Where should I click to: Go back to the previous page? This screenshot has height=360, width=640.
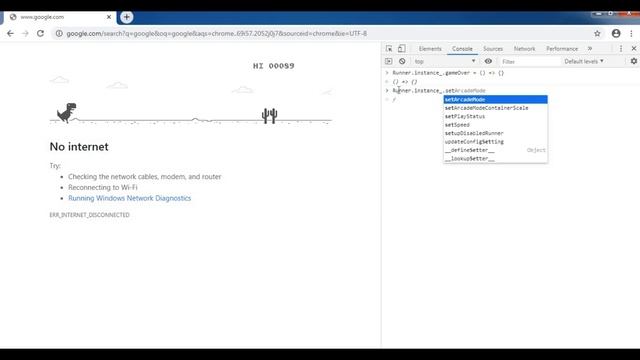click(10, 33)
